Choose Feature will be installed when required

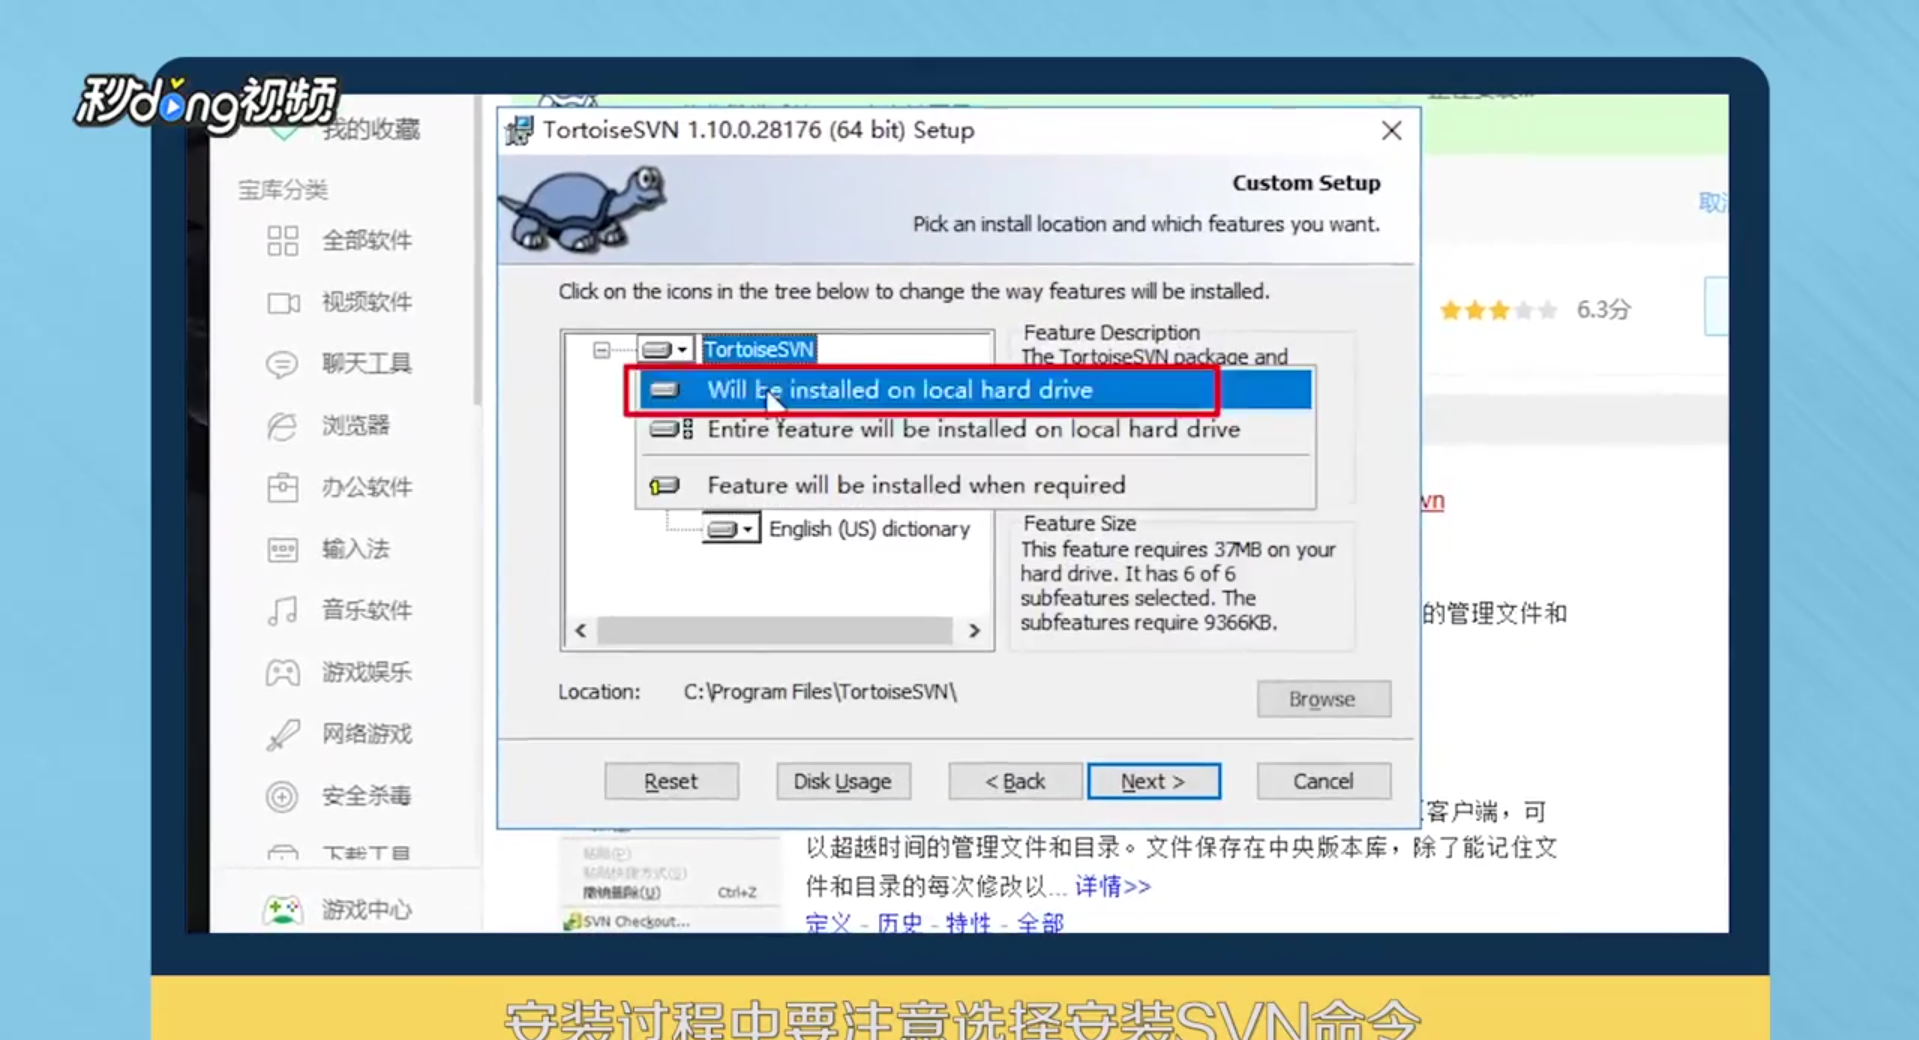pos(974,485)
